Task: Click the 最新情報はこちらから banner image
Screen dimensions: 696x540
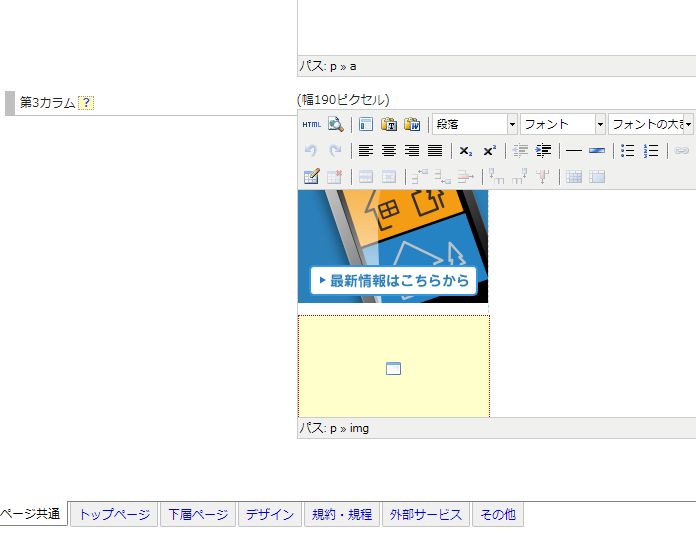Action: click(393, 246)
